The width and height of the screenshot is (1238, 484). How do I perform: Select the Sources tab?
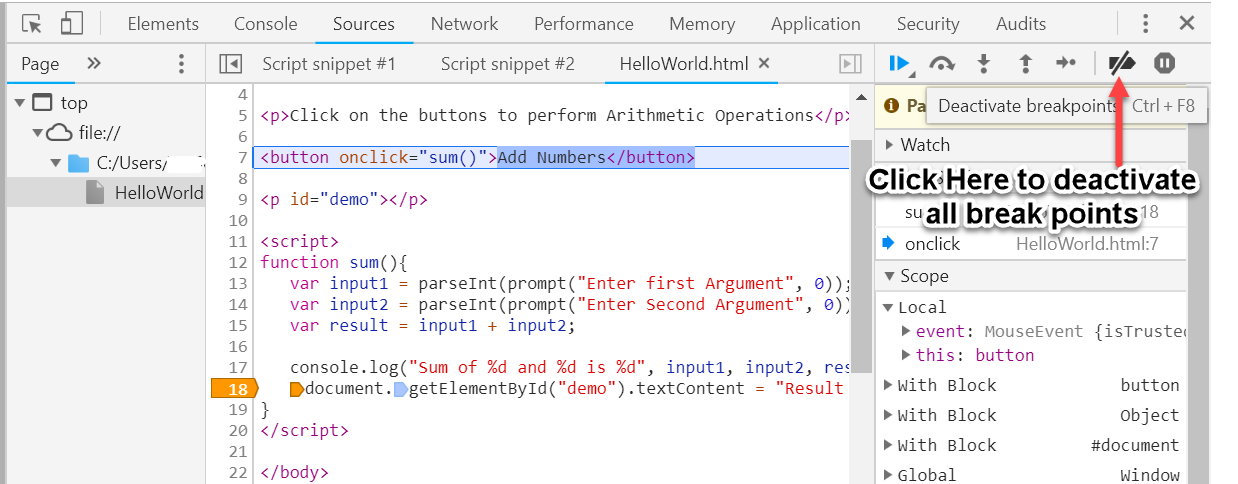364,23
